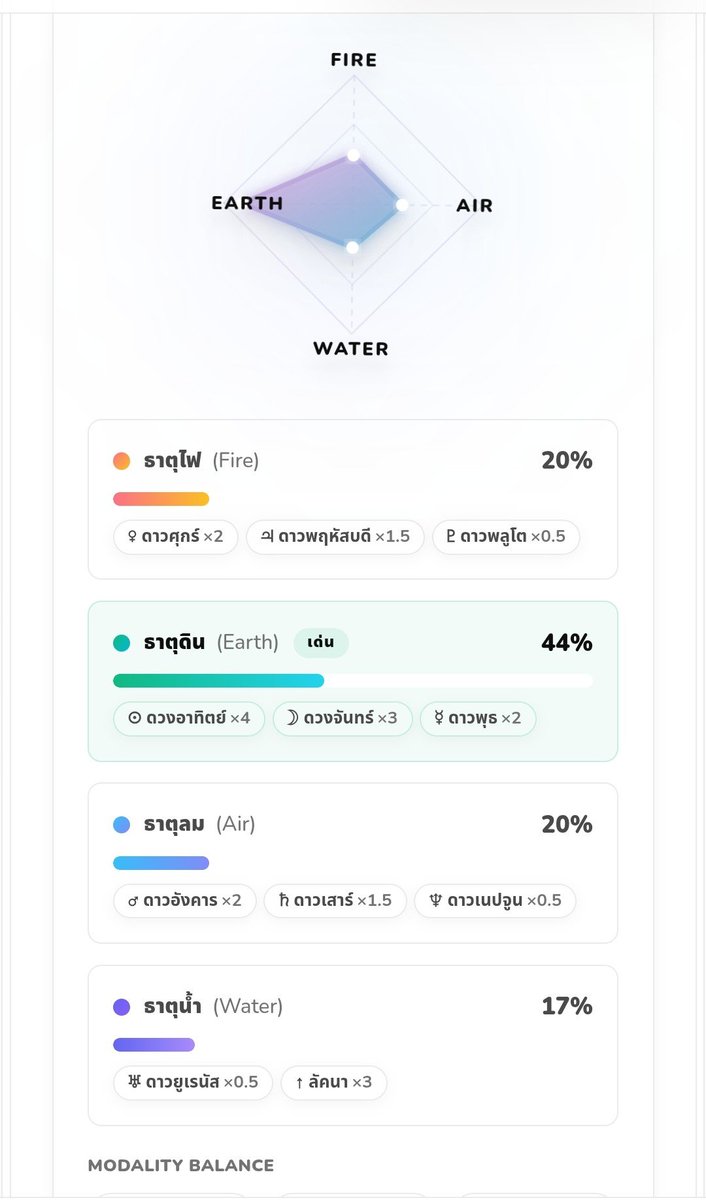Click the Fire data point on radar chart

click(x=353, y=155)
